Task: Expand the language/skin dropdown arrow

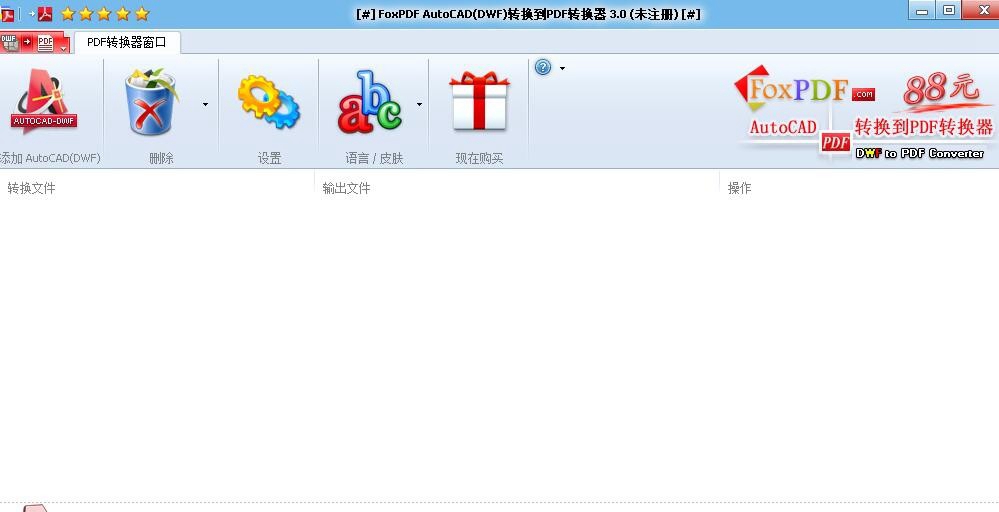Action: pyautogui.click(x=419, y=104)
